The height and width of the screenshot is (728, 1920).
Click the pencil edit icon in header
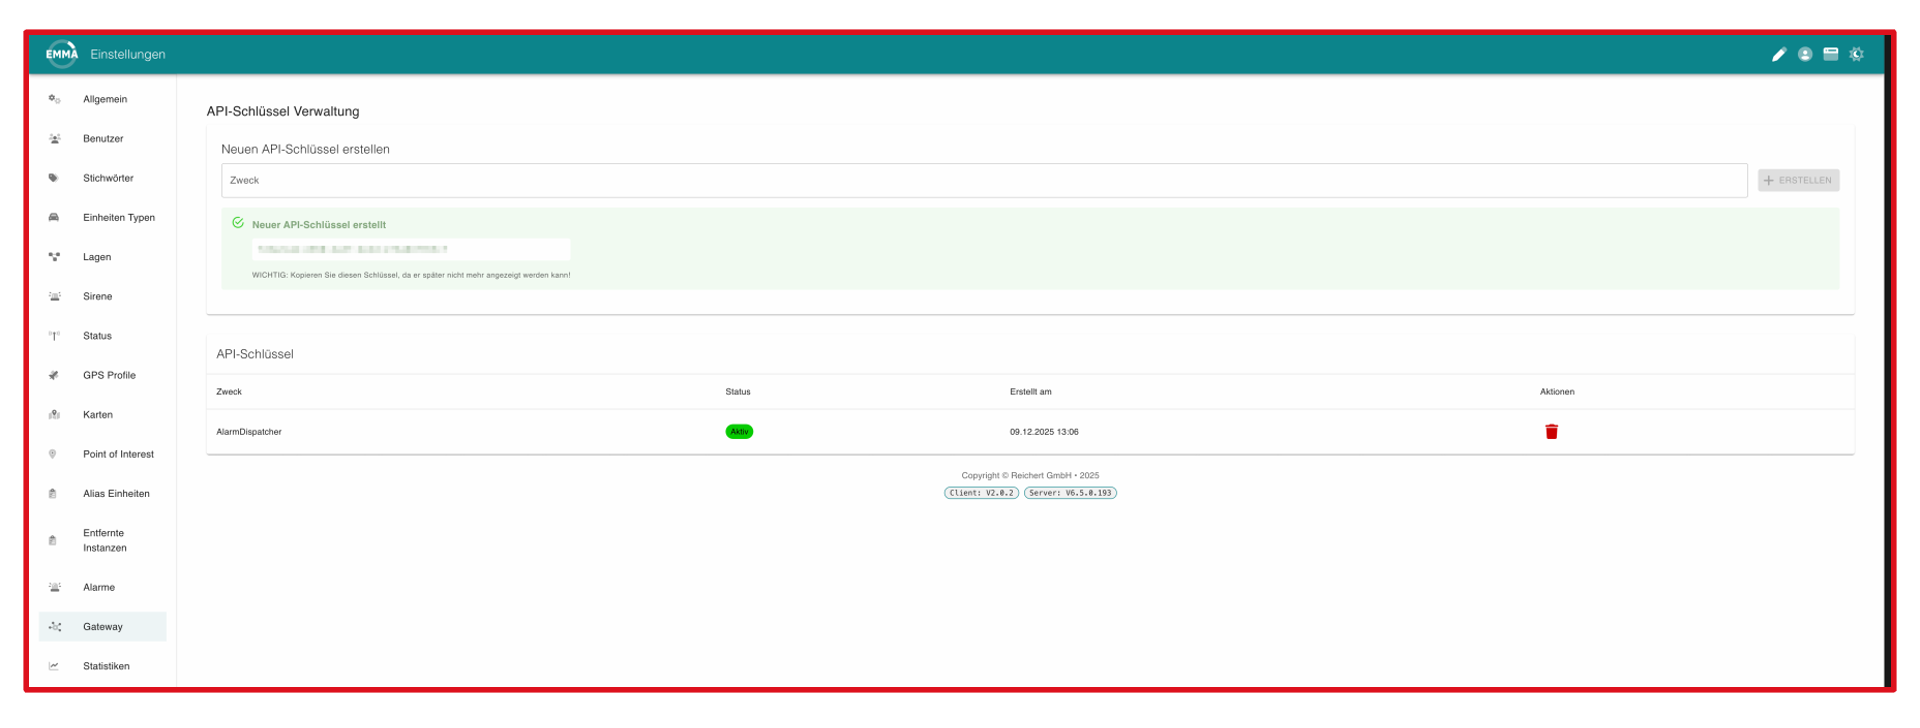(1778, 55)
